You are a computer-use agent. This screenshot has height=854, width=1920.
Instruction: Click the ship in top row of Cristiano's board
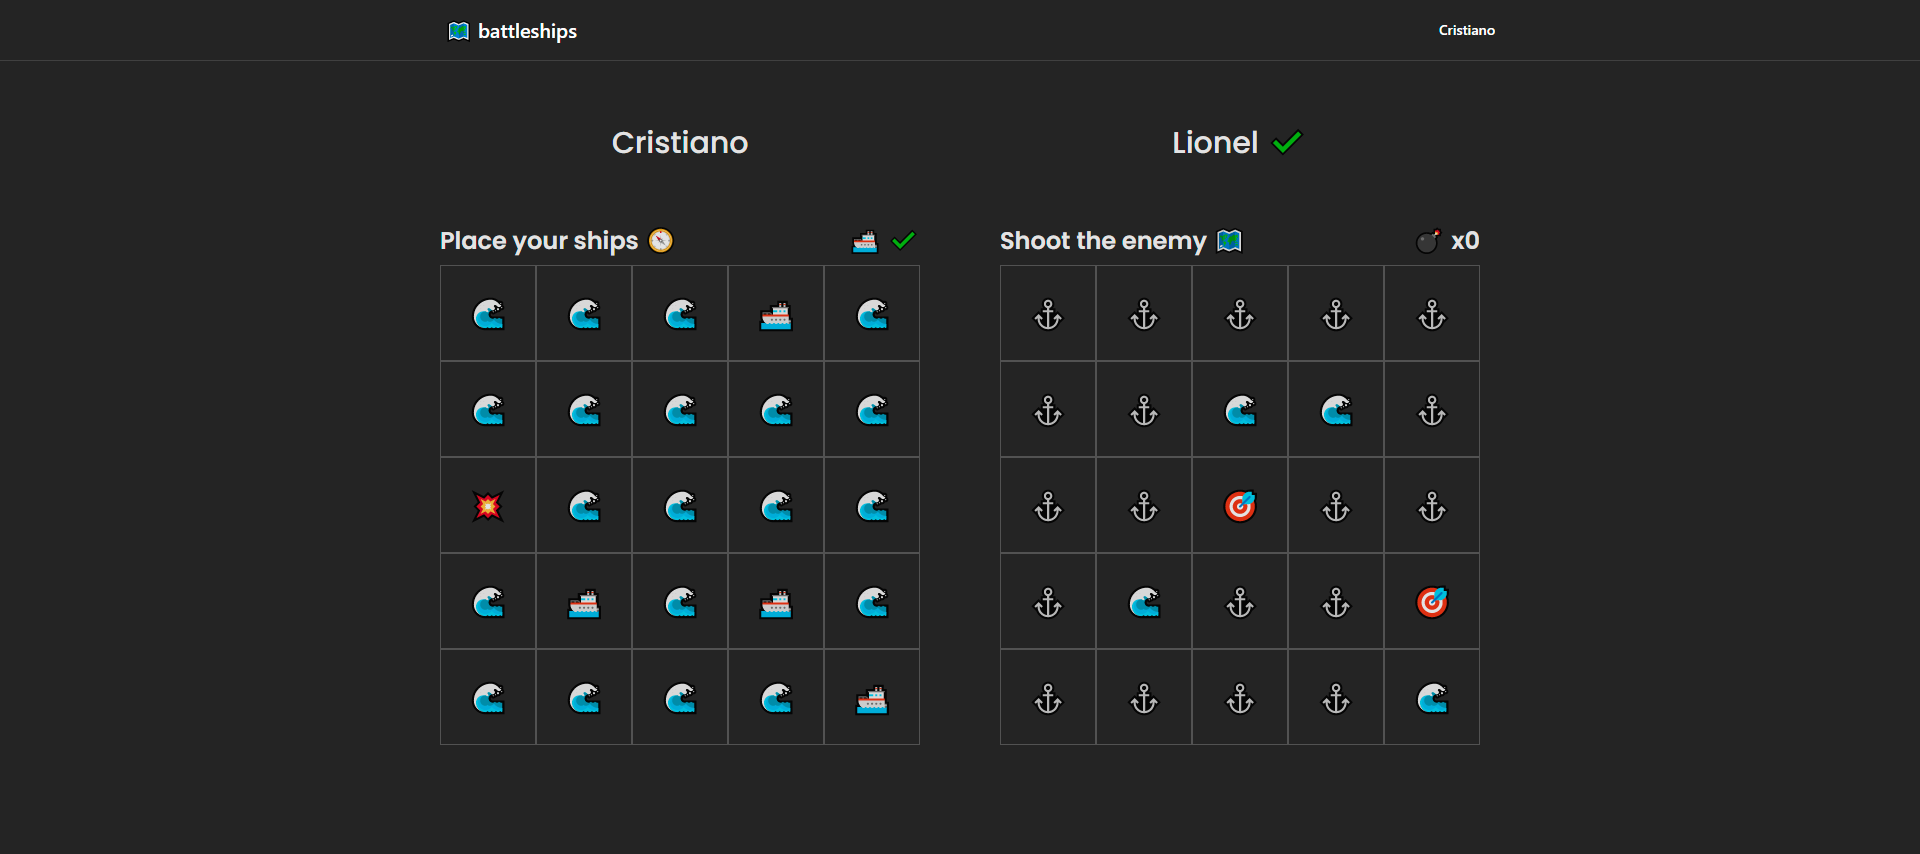tap(776, 314)
